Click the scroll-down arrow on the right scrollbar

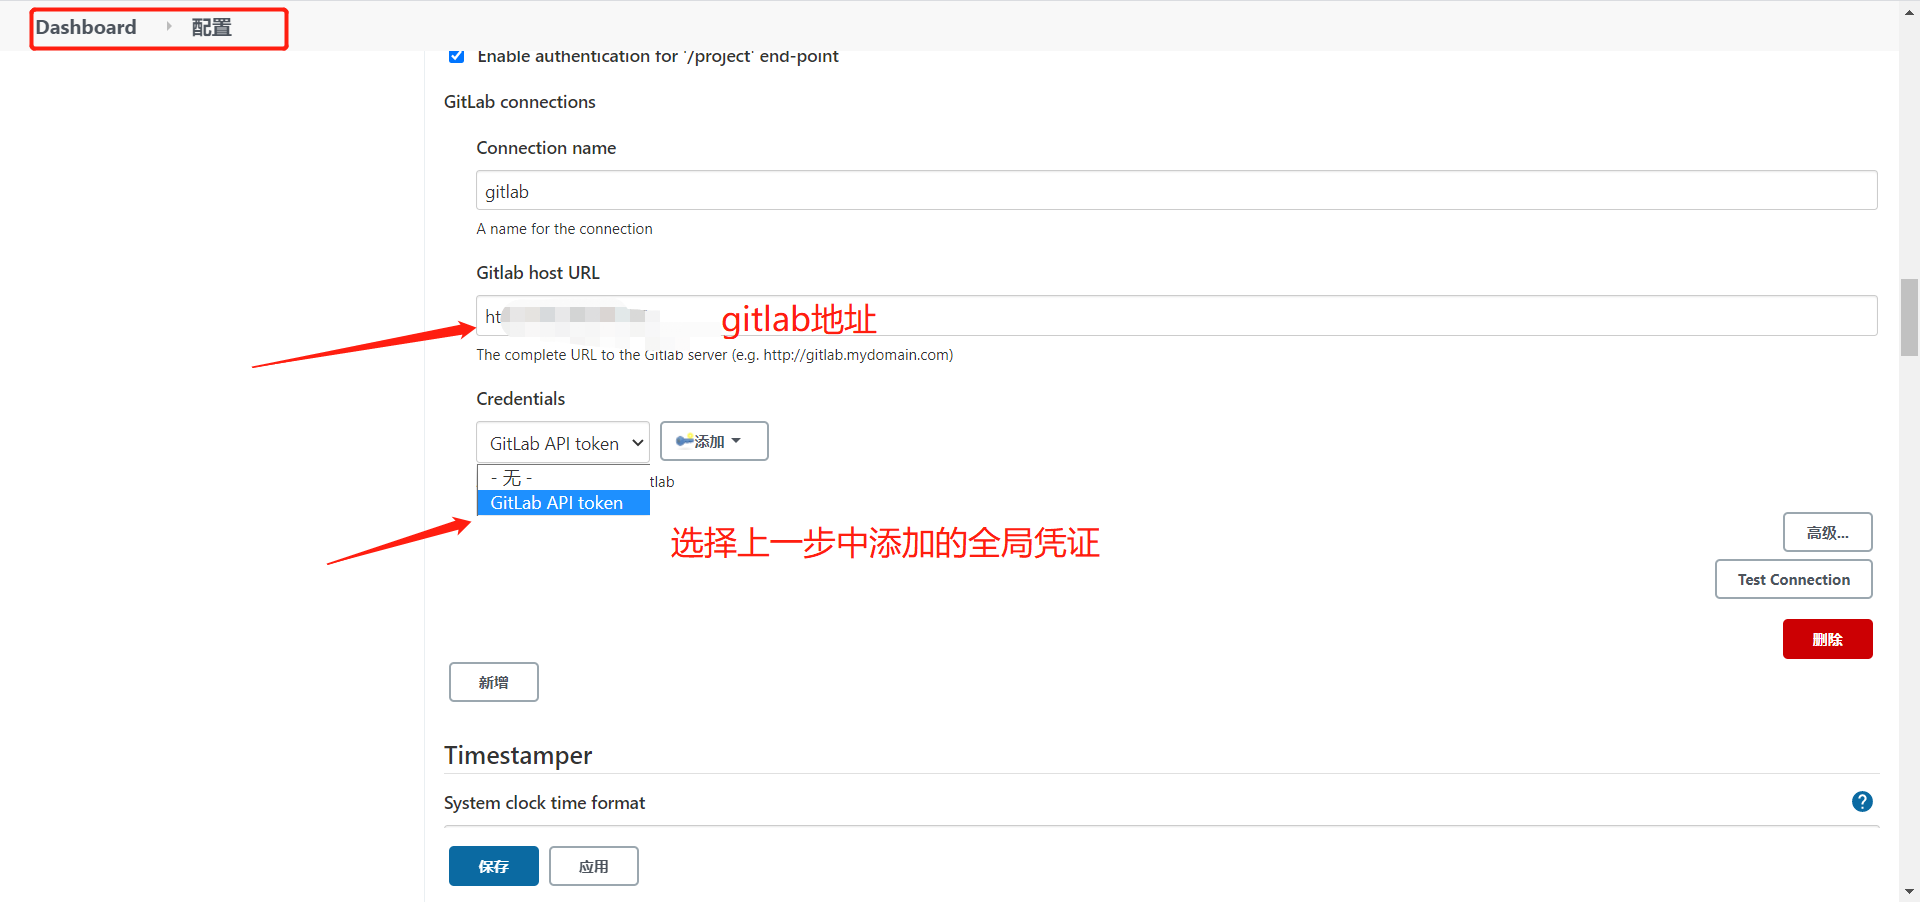click(x=1910, y=891)
